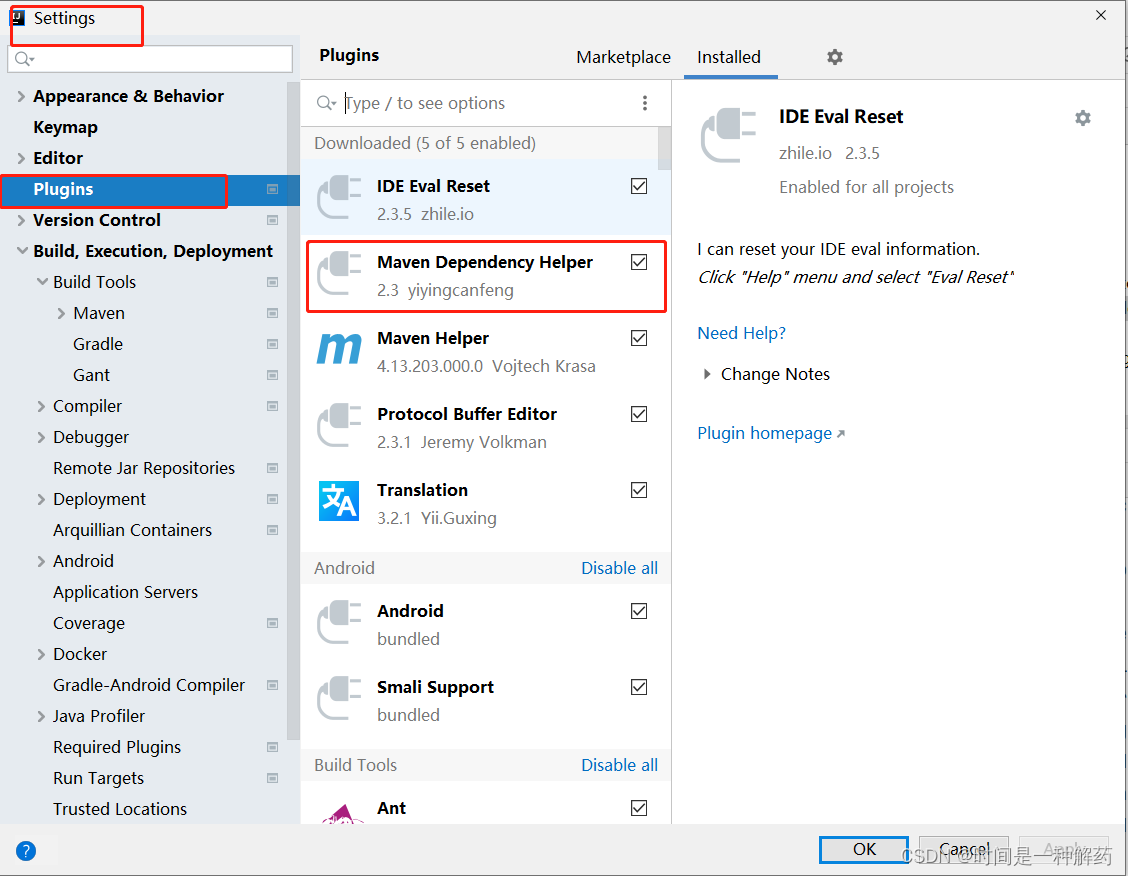The width and height of the screenshot is (1128, 876).
Task: Click the Cancel button
Action: (x=964, y=849)
